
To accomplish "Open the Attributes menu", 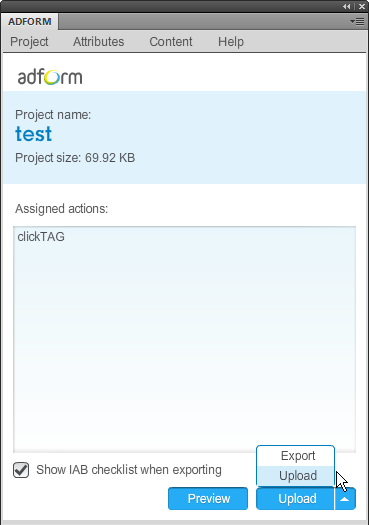I will point(98,42).
